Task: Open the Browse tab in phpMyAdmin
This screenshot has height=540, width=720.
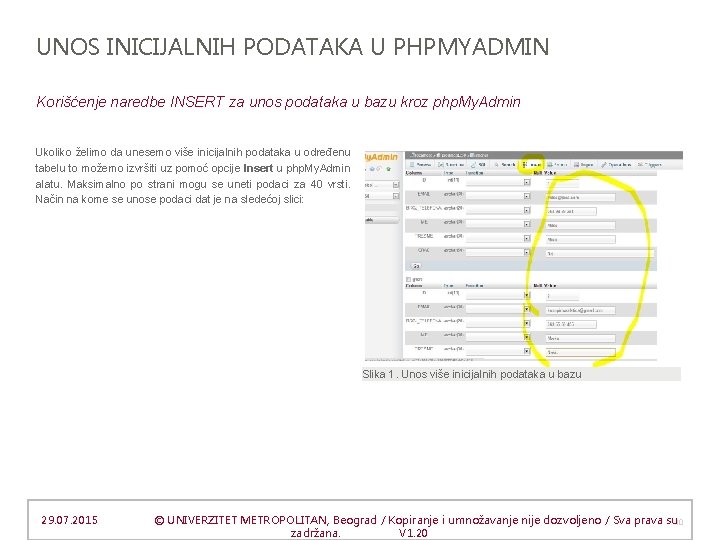Action: click(421, 164)
